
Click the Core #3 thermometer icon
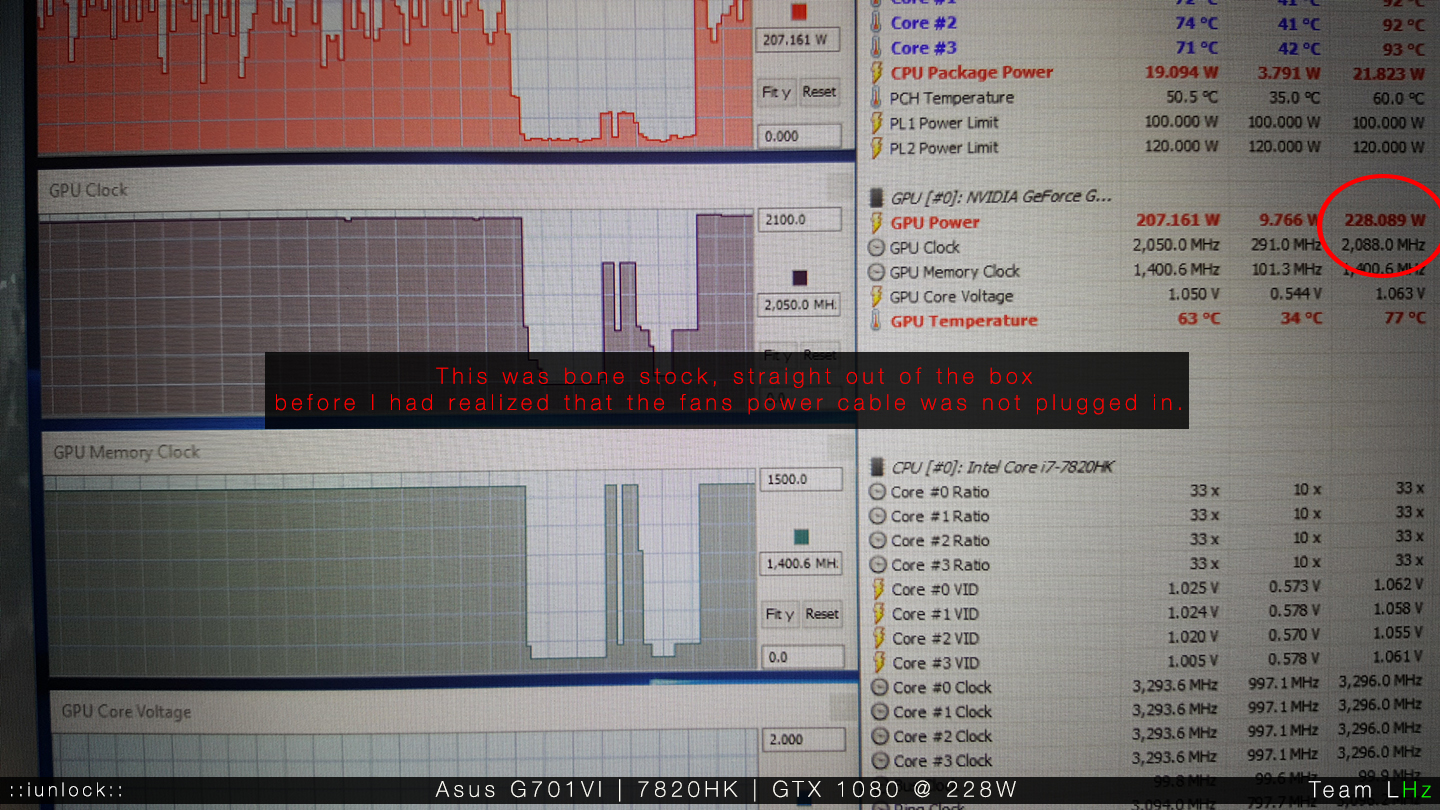pyautogui.click(x=877, y=48)
